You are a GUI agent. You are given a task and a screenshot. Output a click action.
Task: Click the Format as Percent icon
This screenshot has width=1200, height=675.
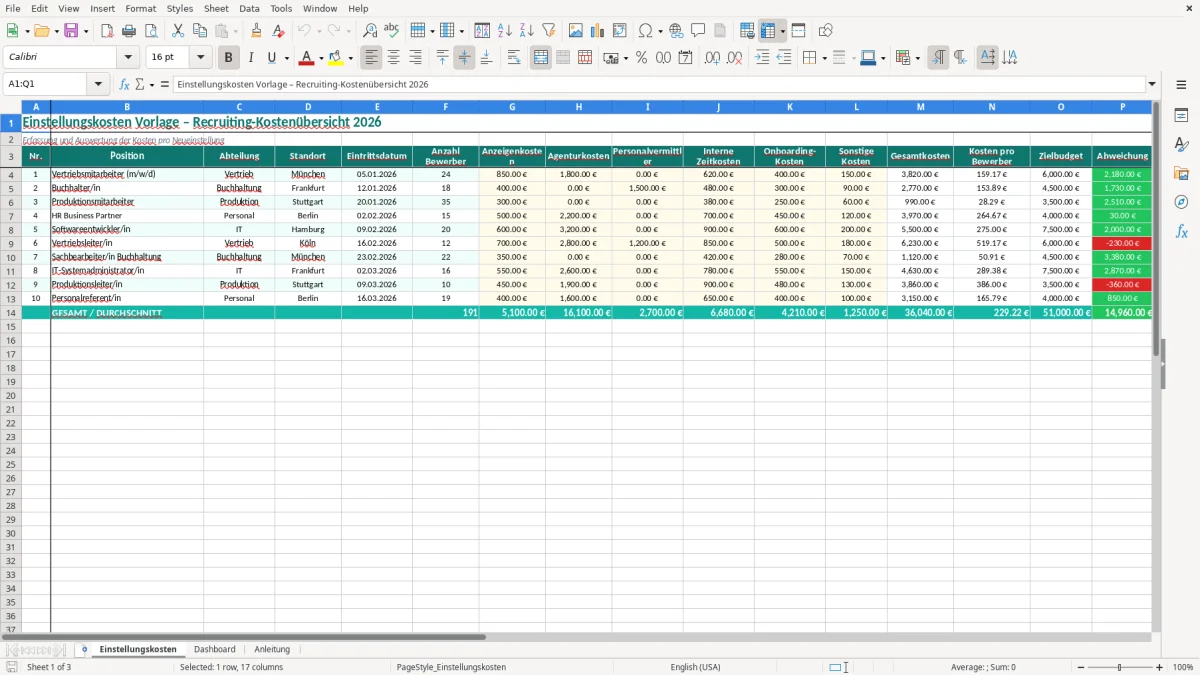(642, 58)
